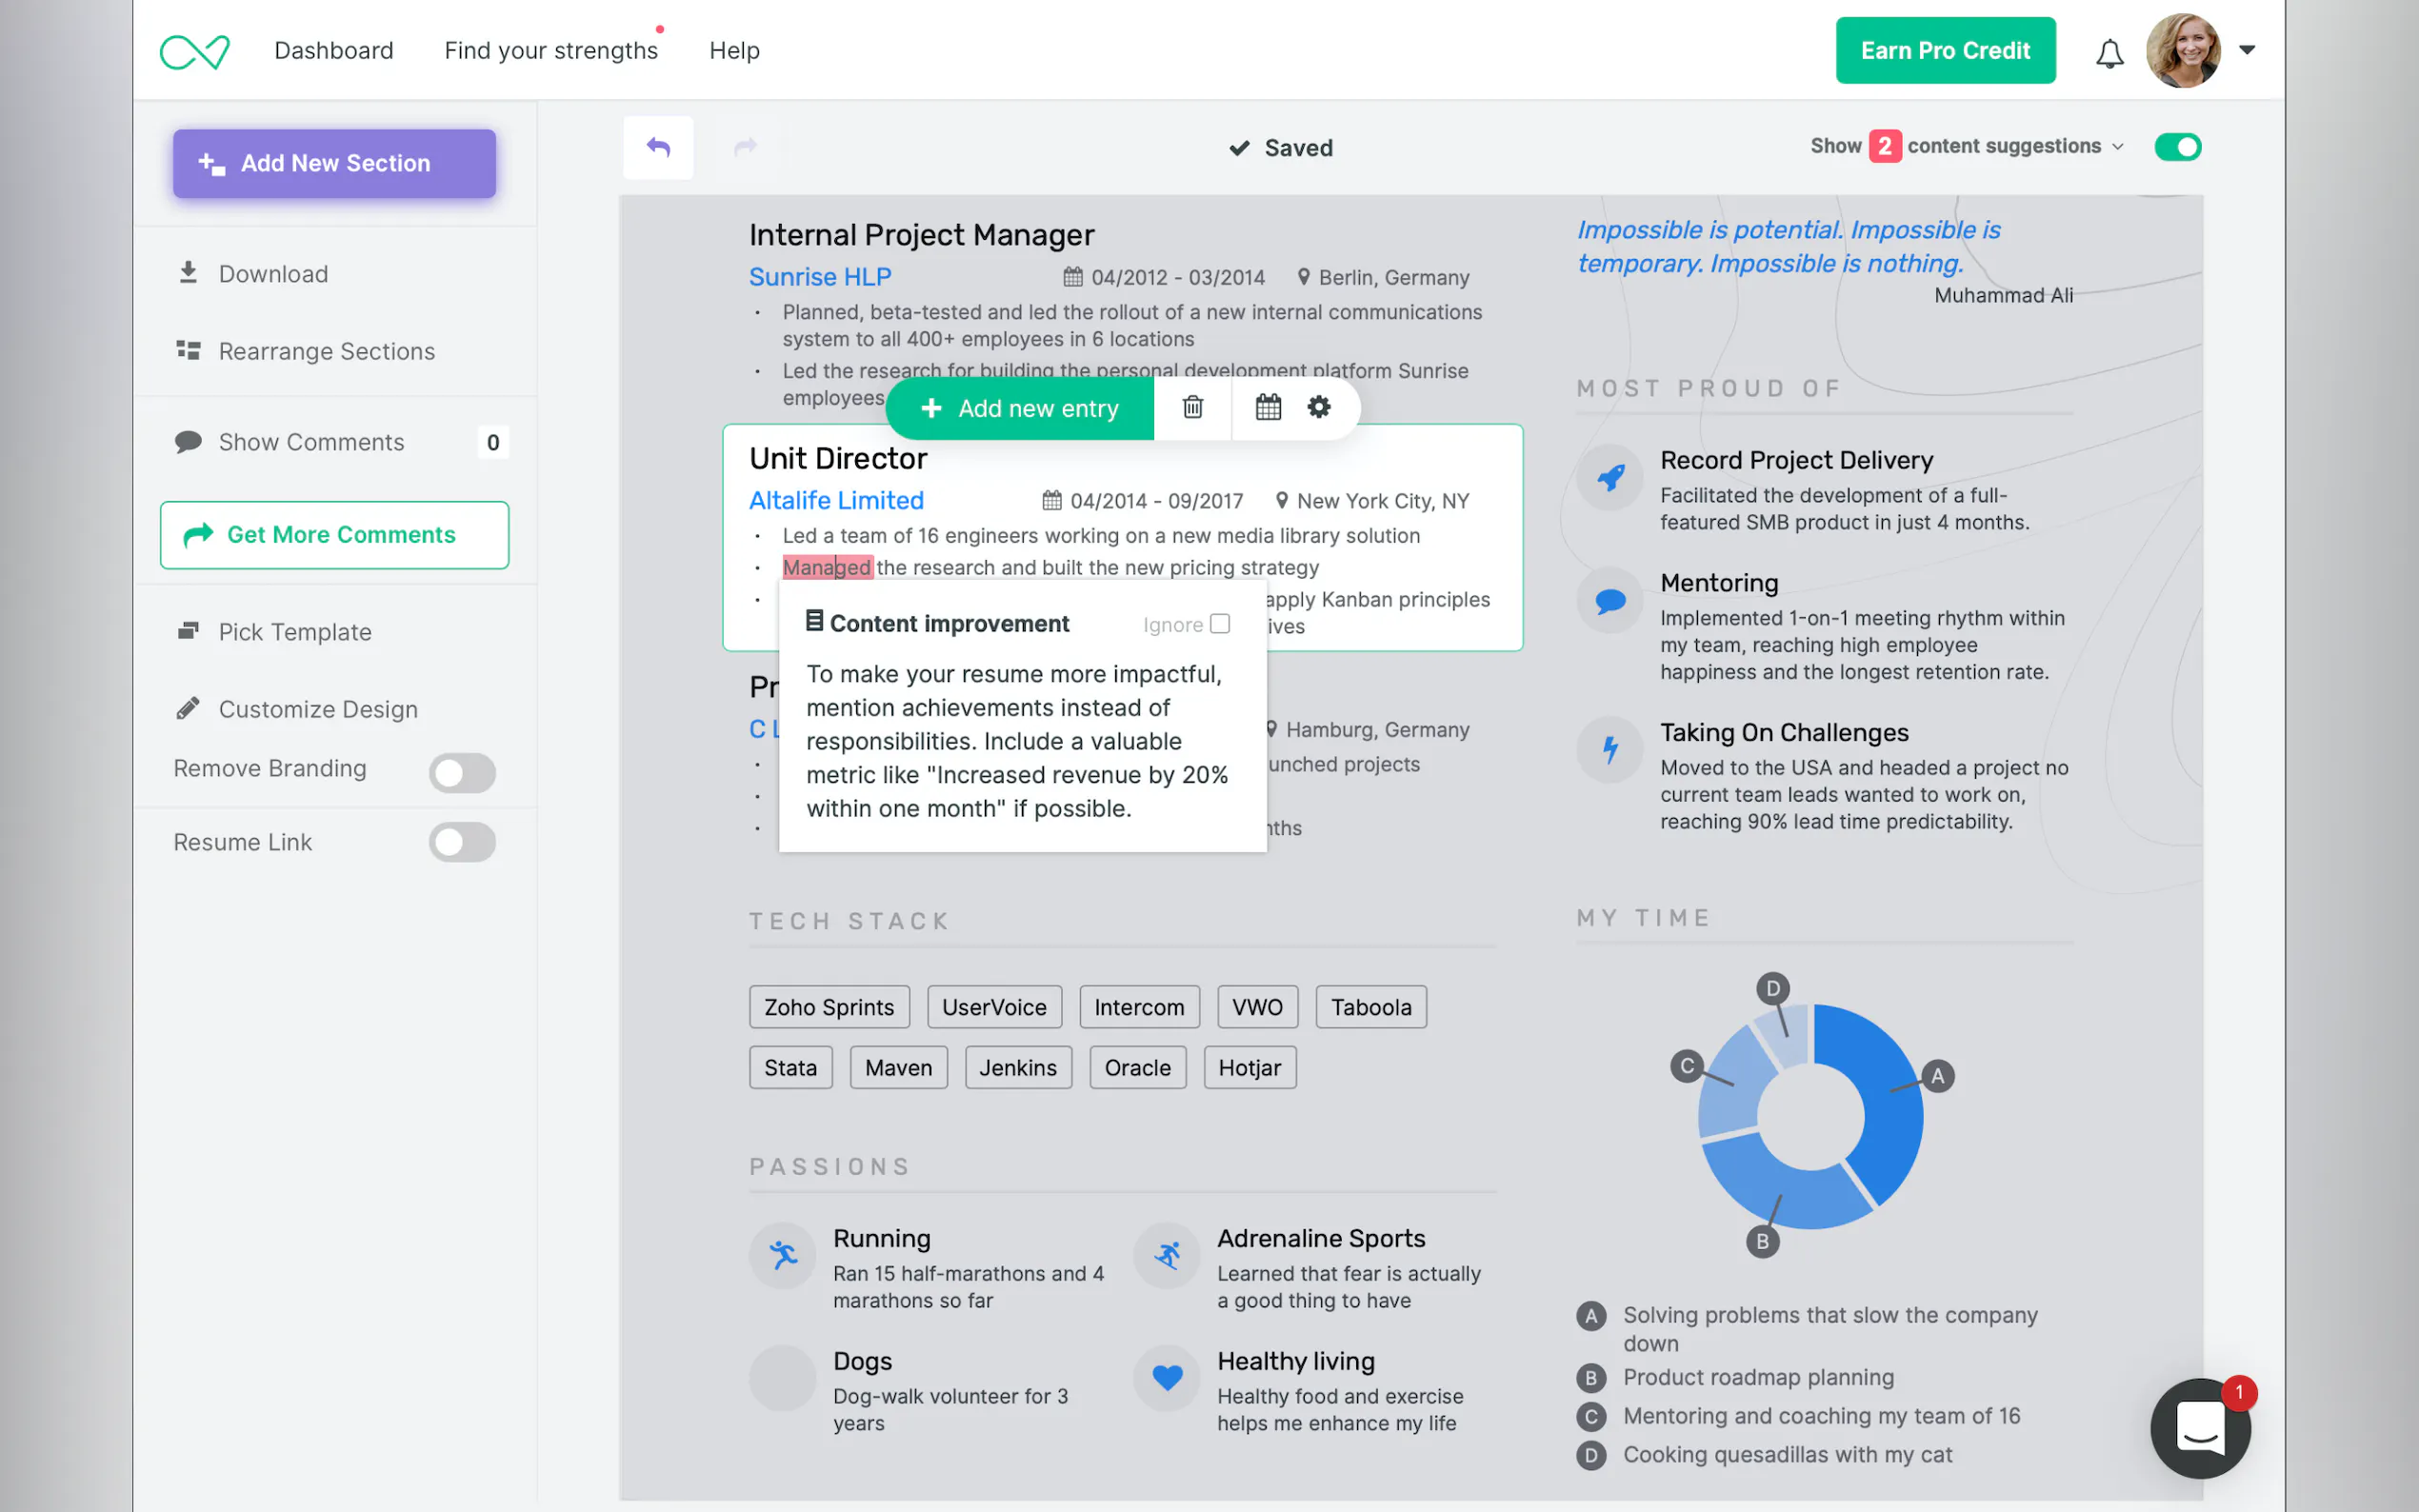Viewport: 2419px width, 1512px height.
Task: Expand the content suggestions dropdown
Action: 2117,147
